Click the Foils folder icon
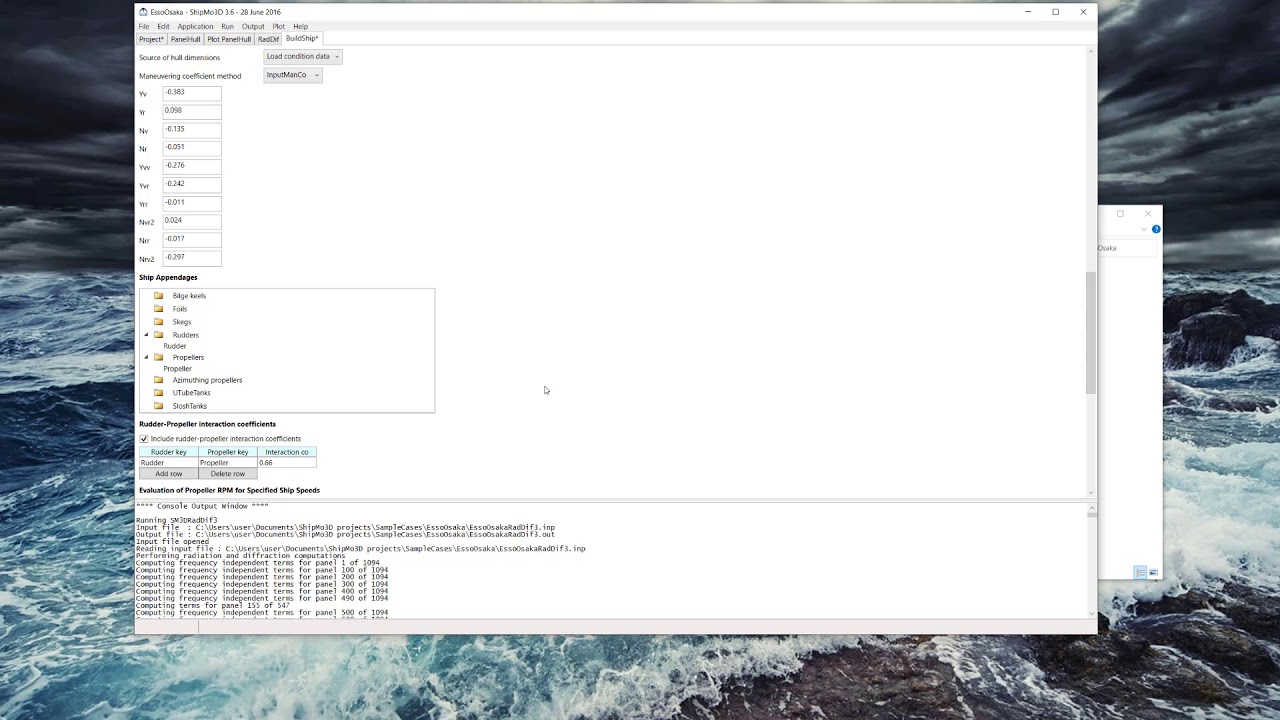The image size is (1280, 720). click(158, 309)
